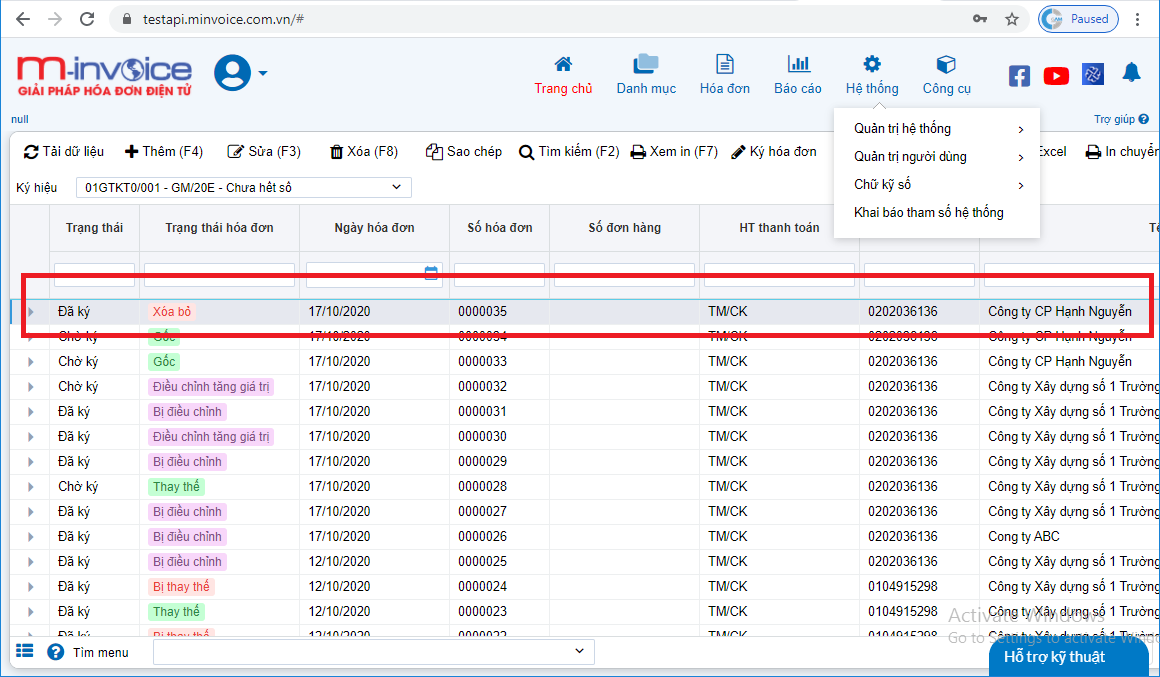
Task: Click browser reload button
Action: pyautogui.click(x=87, y=19)
